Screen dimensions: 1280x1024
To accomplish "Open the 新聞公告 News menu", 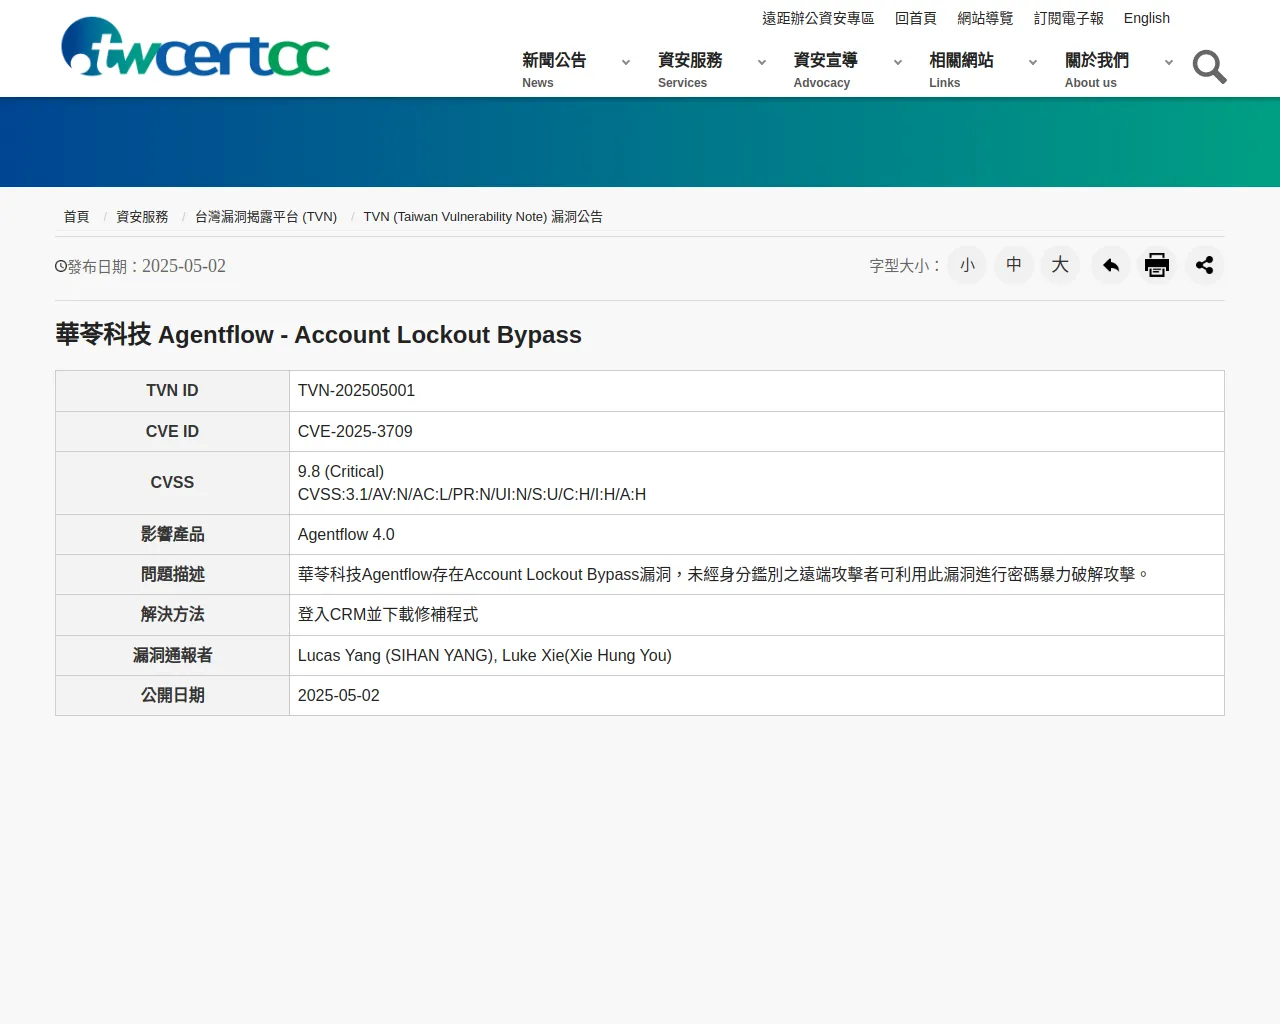I will pyautogui.click(x=554, y=70).
